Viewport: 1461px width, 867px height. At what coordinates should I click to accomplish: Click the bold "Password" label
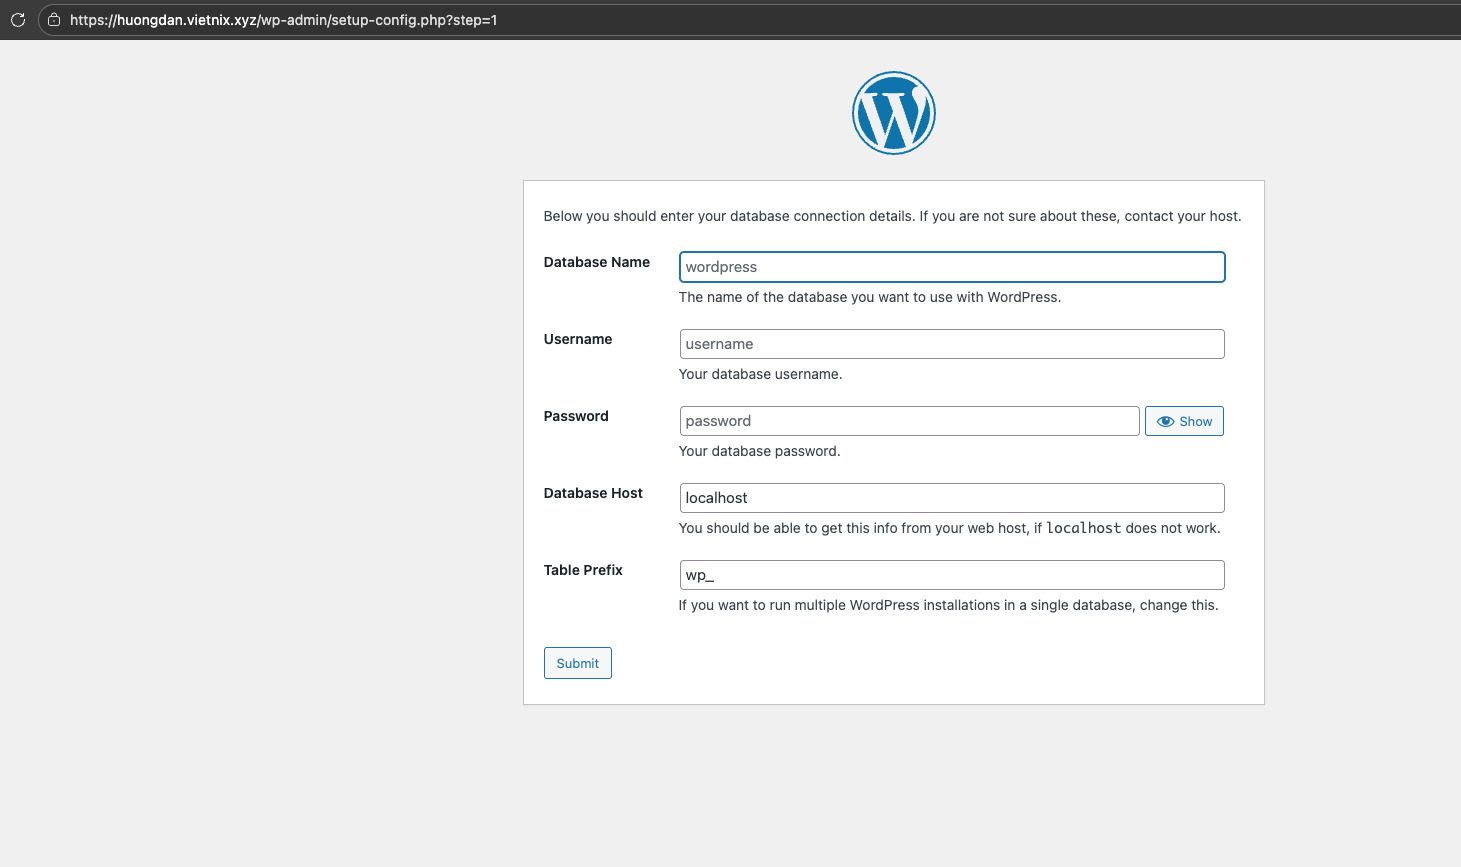click(575, 416)
